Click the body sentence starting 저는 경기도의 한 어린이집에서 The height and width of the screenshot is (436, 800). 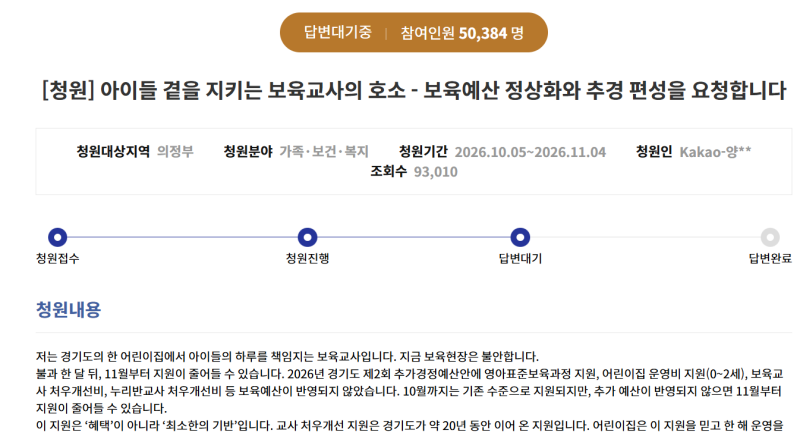click(287, 356)
